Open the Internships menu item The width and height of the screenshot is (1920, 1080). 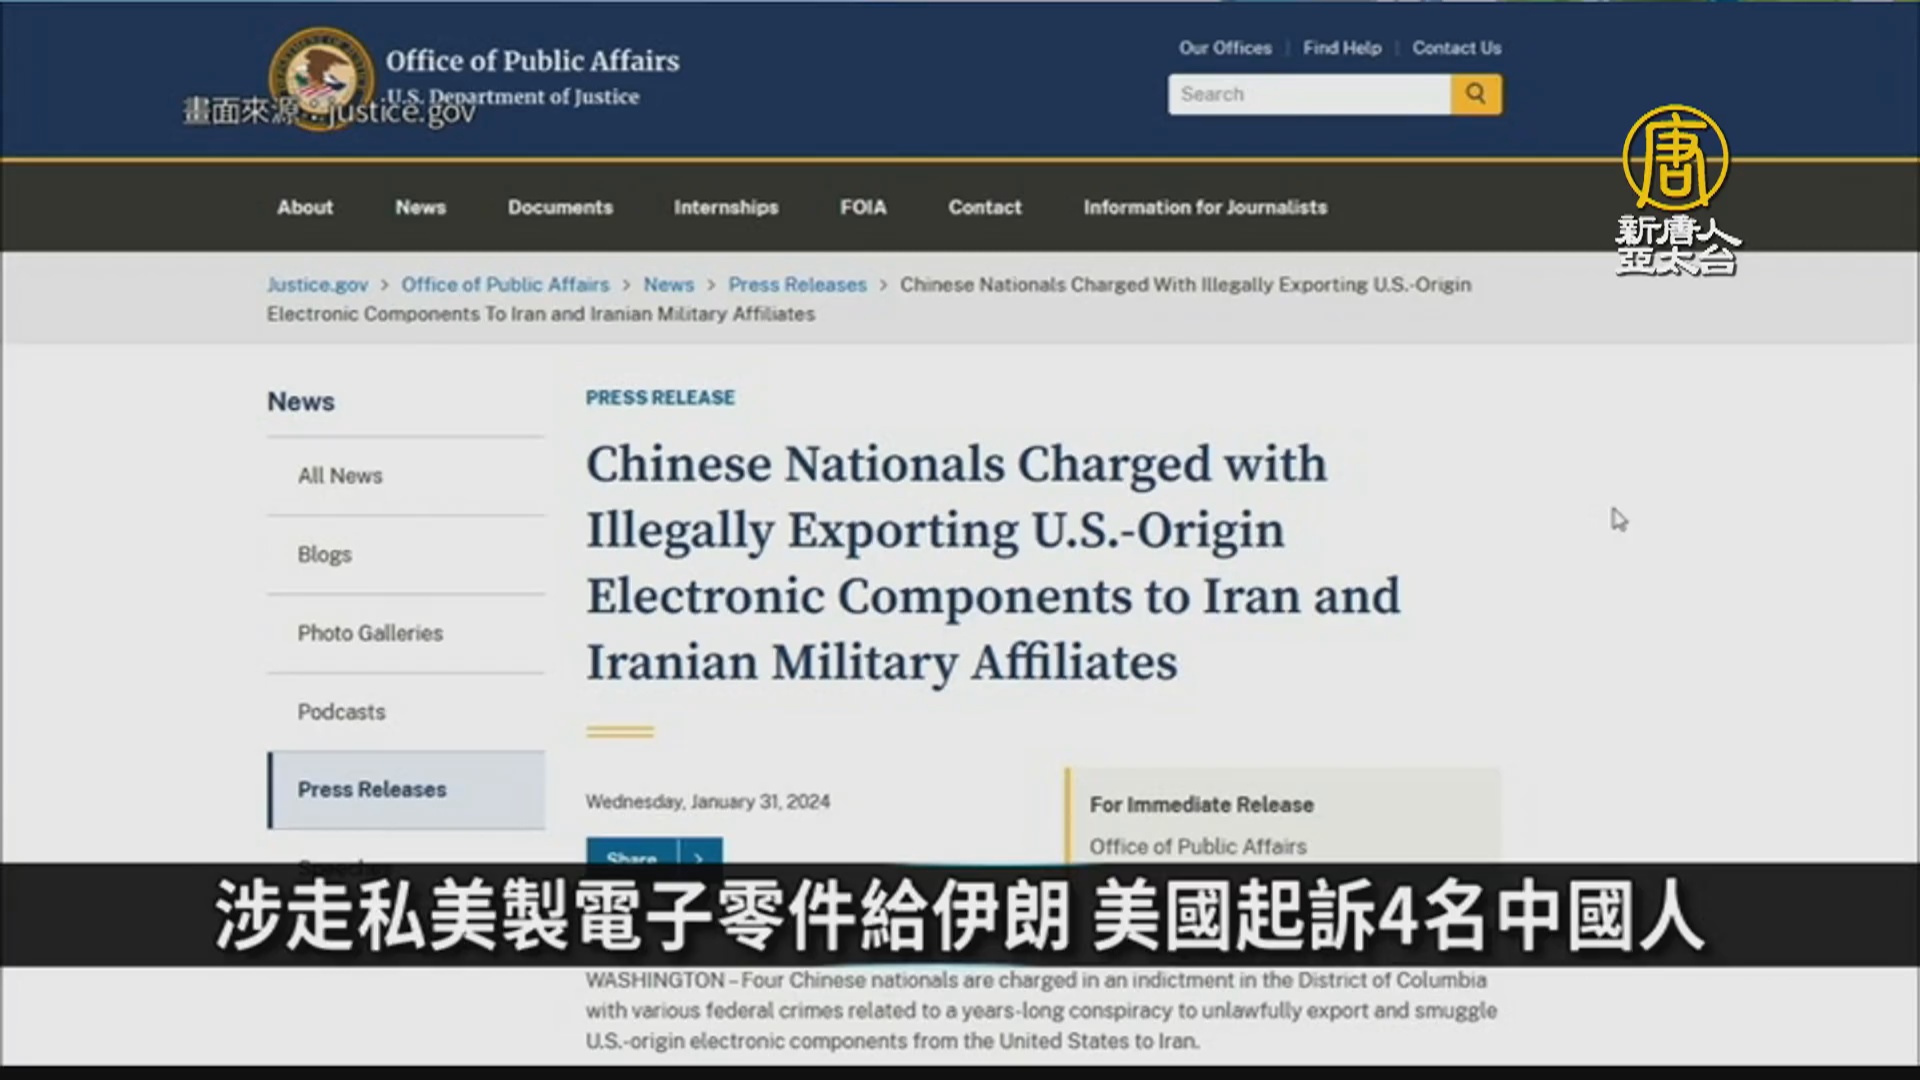pyautogui.click(x=725, y=207)
